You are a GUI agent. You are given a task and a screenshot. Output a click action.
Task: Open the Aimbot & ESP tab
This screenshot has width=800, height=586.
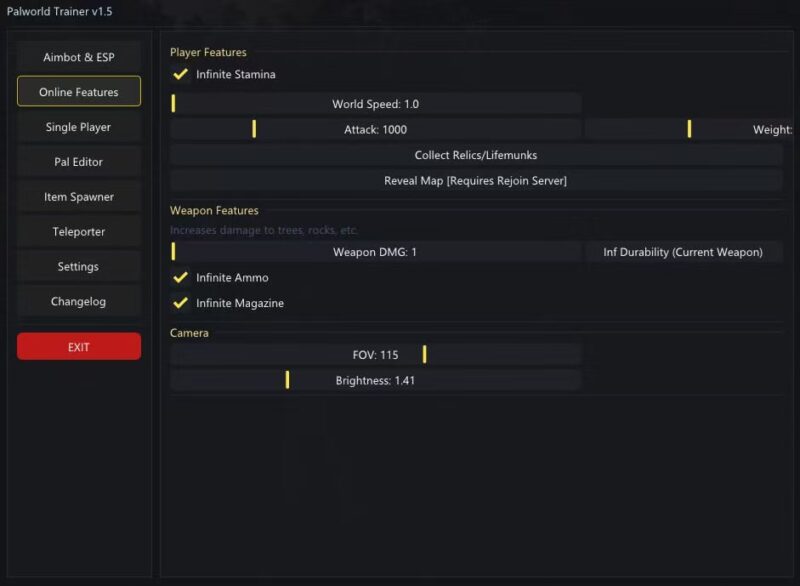[x=79, y=57]
